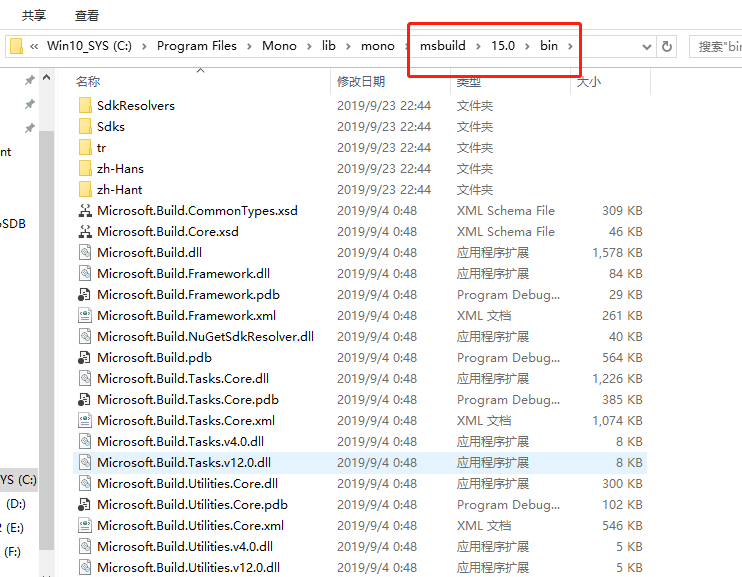Open the Sdks folder icon

(x=85, y=126)
